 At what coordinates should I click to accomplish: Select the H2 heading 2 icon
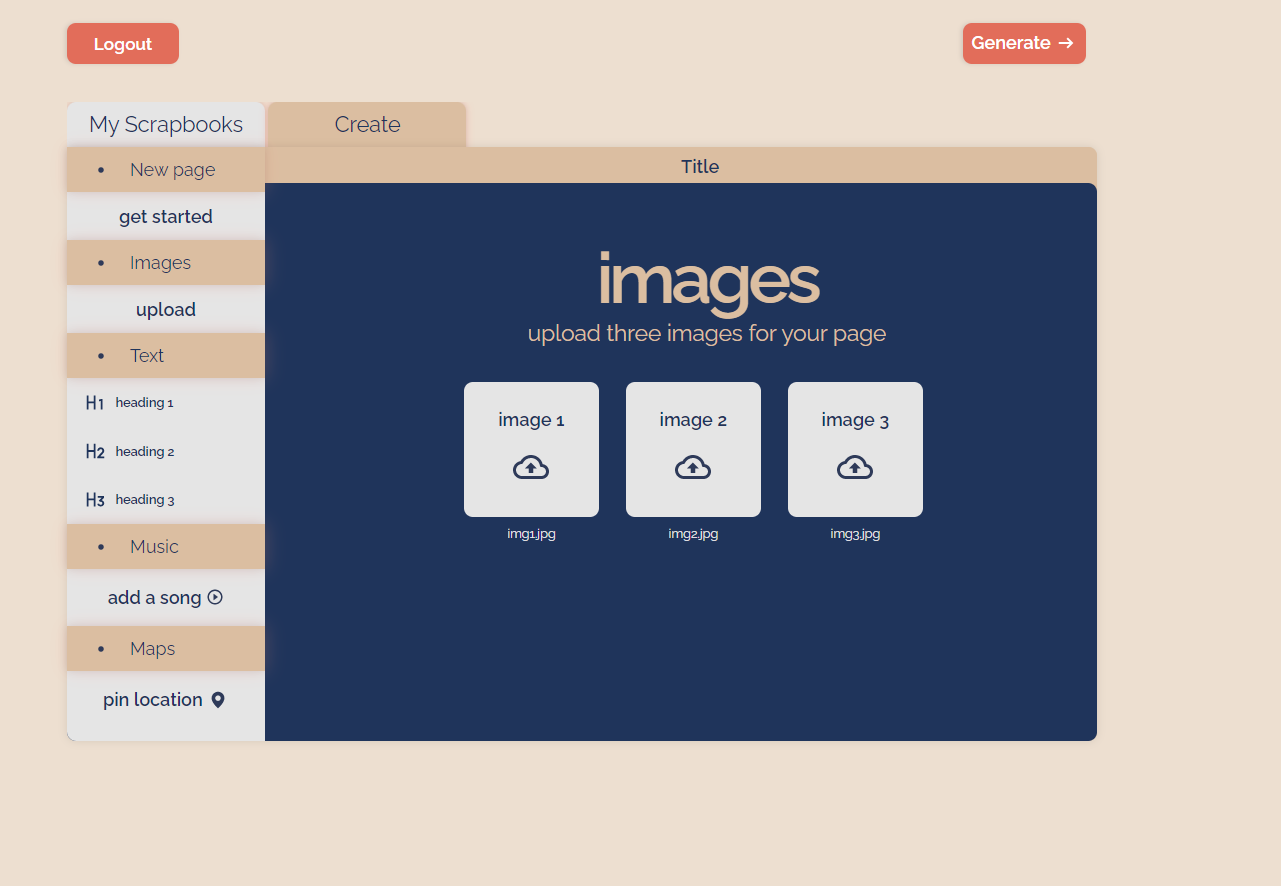[94, 451]
